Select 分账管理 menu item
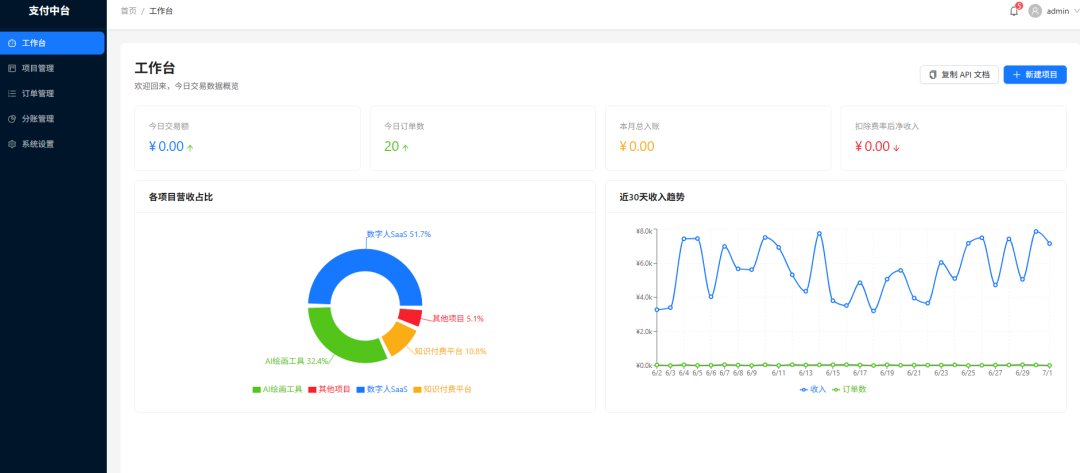Image resolution: width=1080 pixels, height=473 pixels. [52, 119]
